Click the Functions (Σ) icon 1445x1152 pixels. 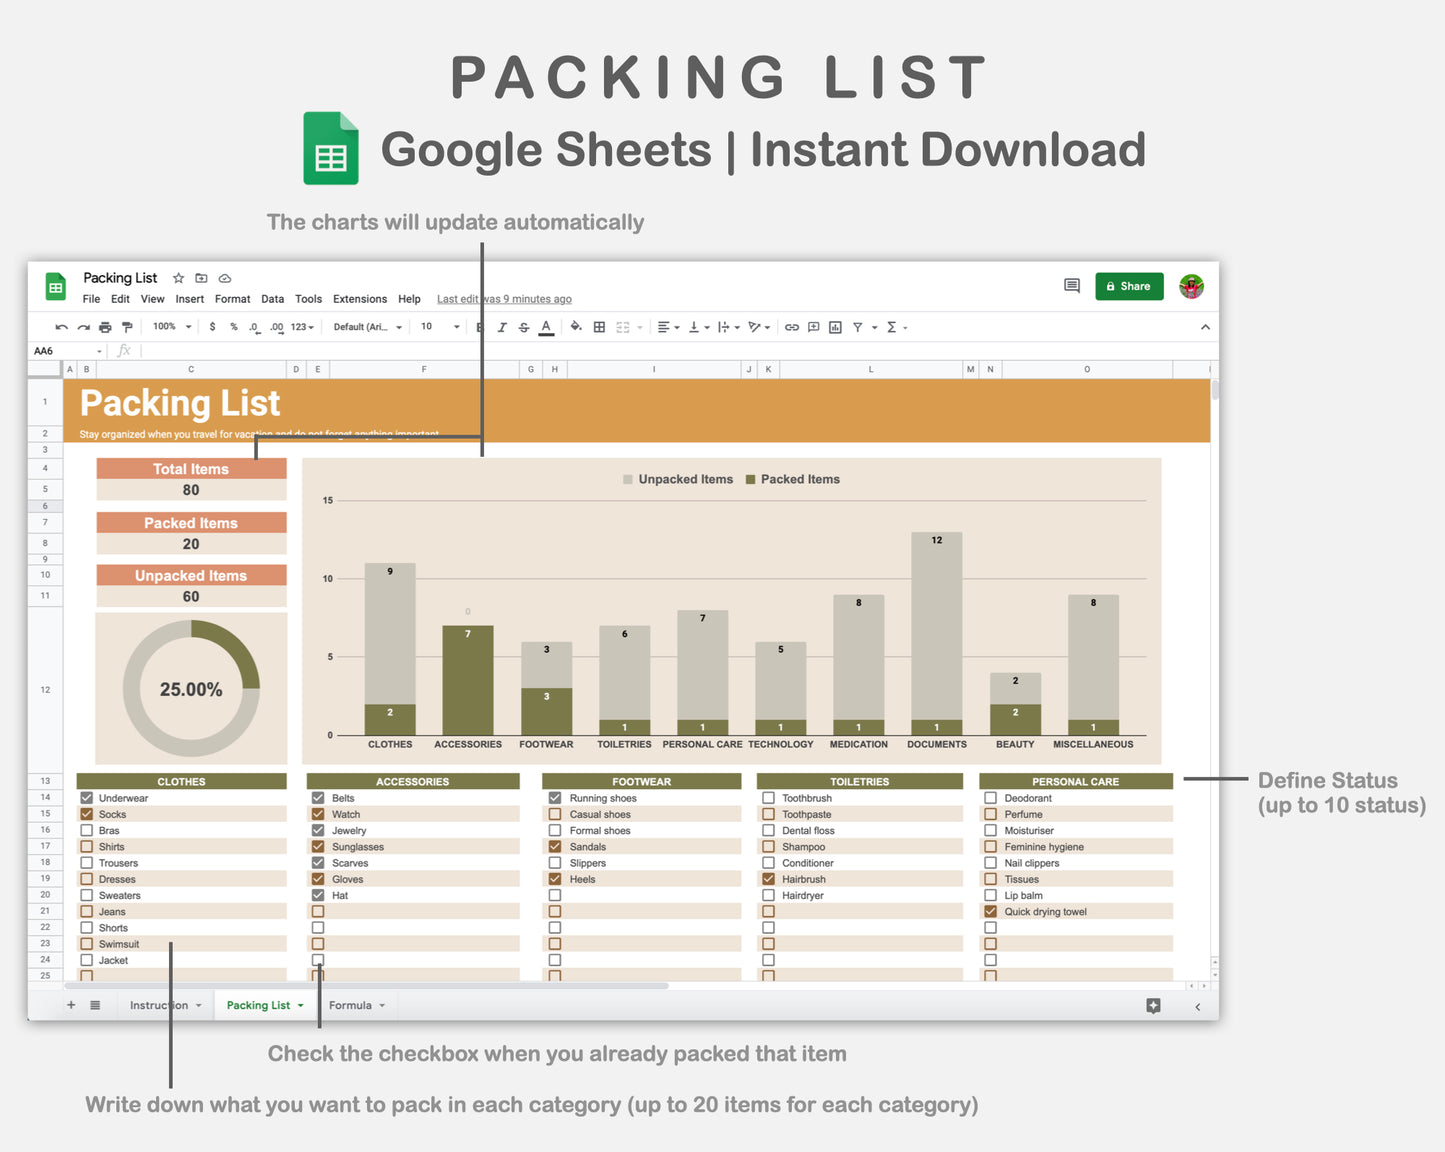point(891,327)
